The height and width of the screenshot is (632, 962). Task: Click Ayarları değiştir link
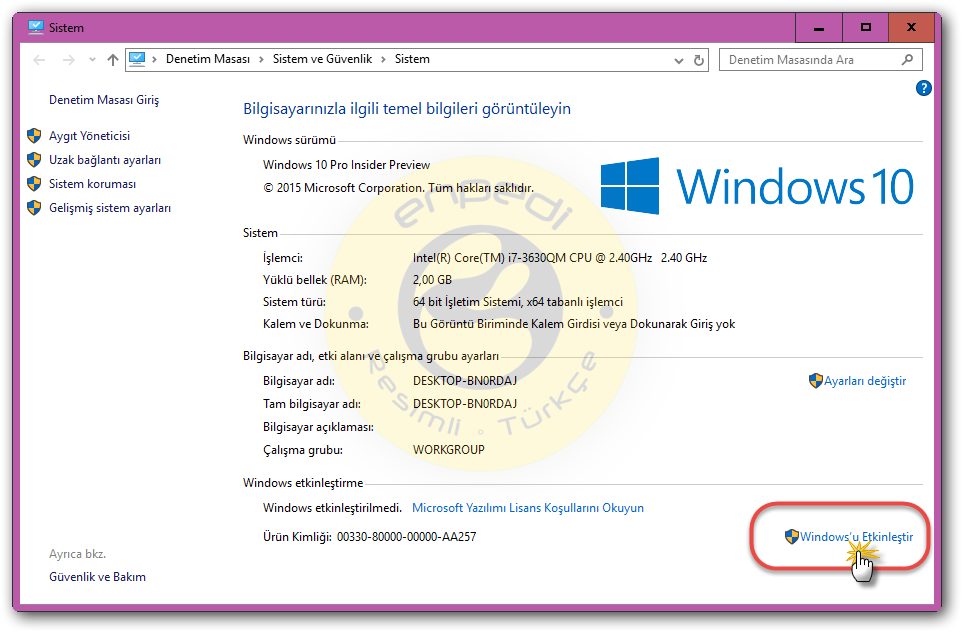click(864, 381)
